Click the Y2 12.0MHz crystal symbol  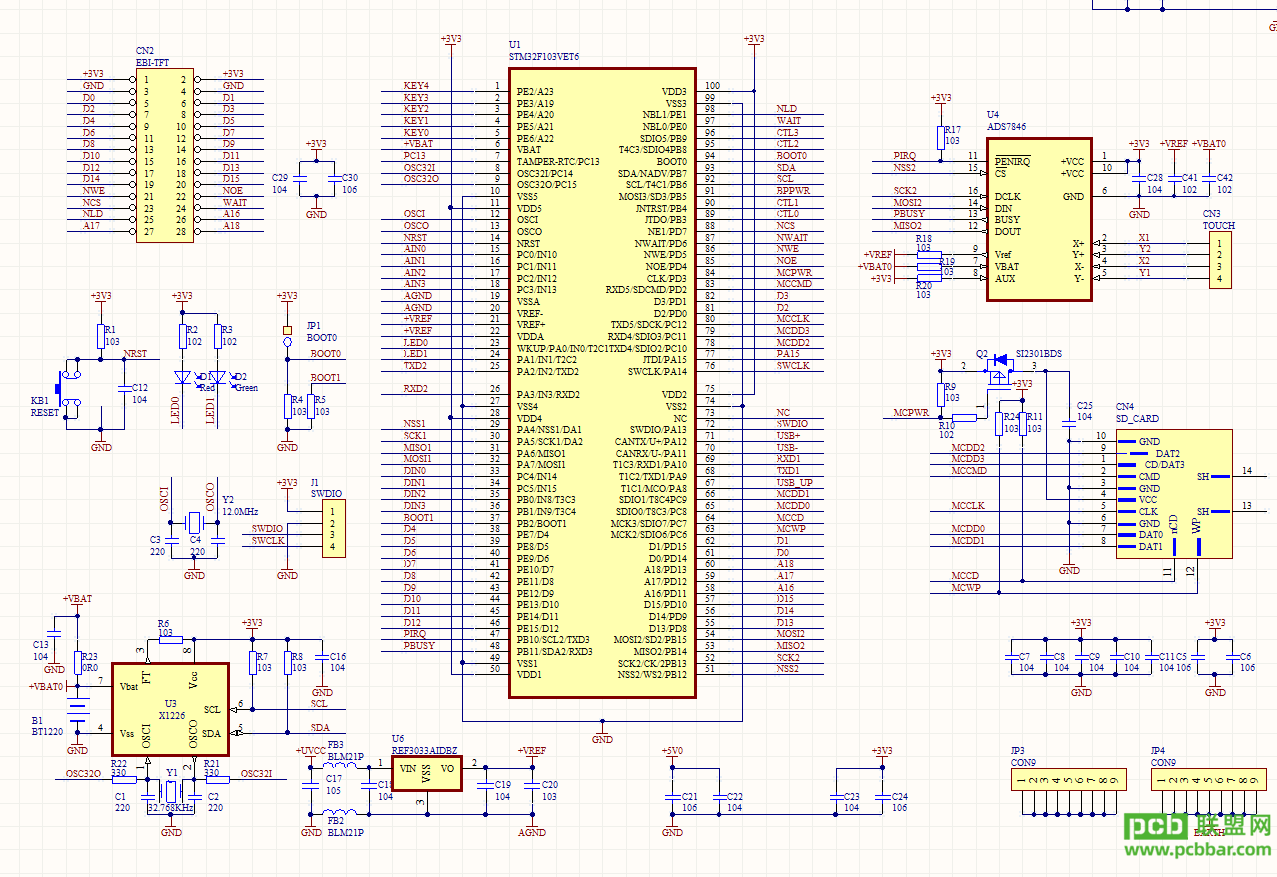[195, 523]
